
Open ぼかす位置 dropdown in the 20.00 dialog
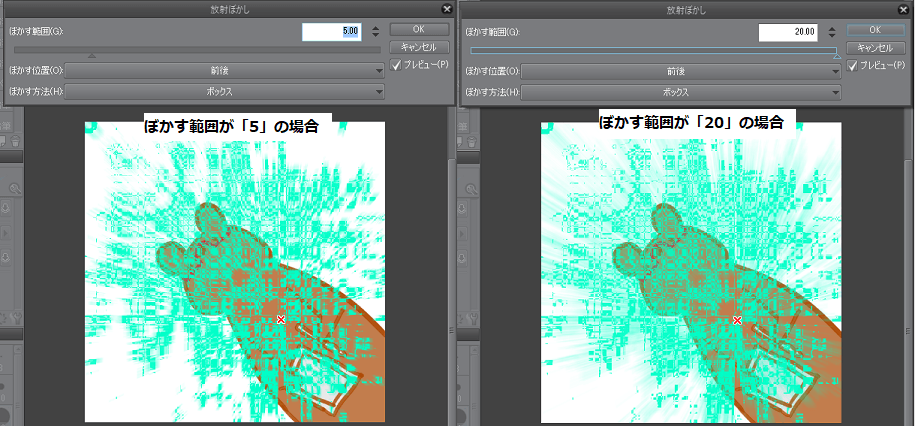click(x=680, y=71)
